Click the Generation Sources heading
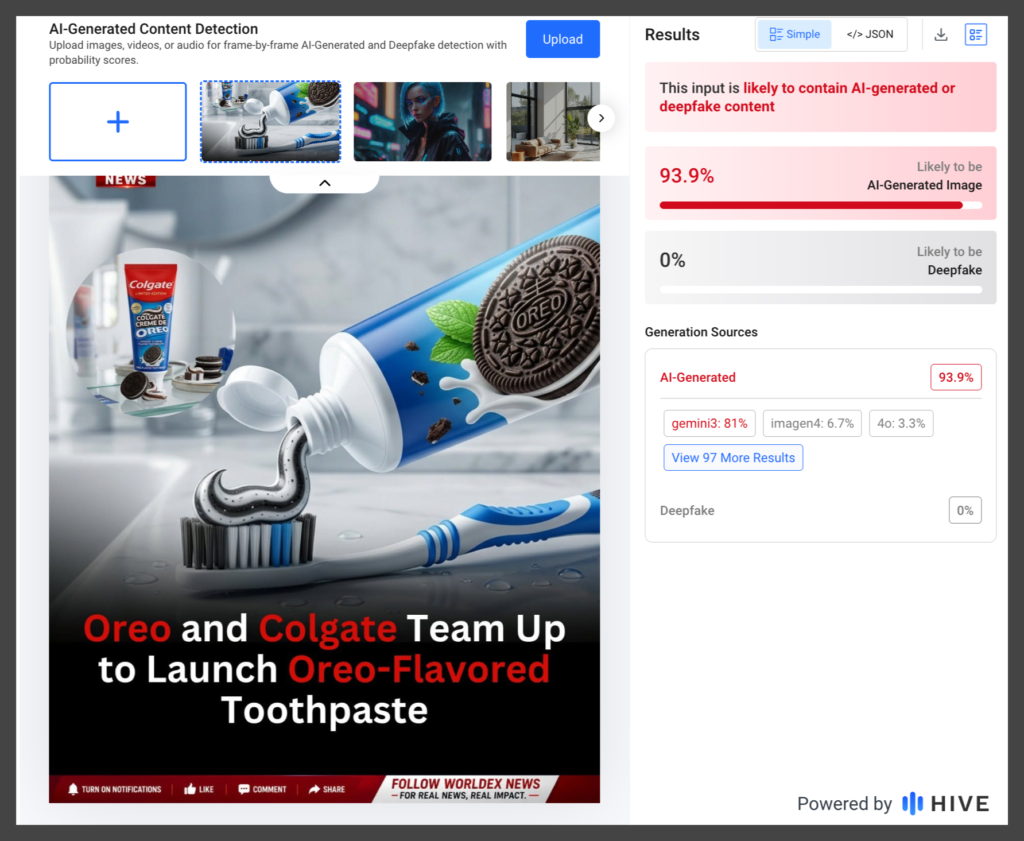The width and height of the screenshot is (1024, 841). 701,332
